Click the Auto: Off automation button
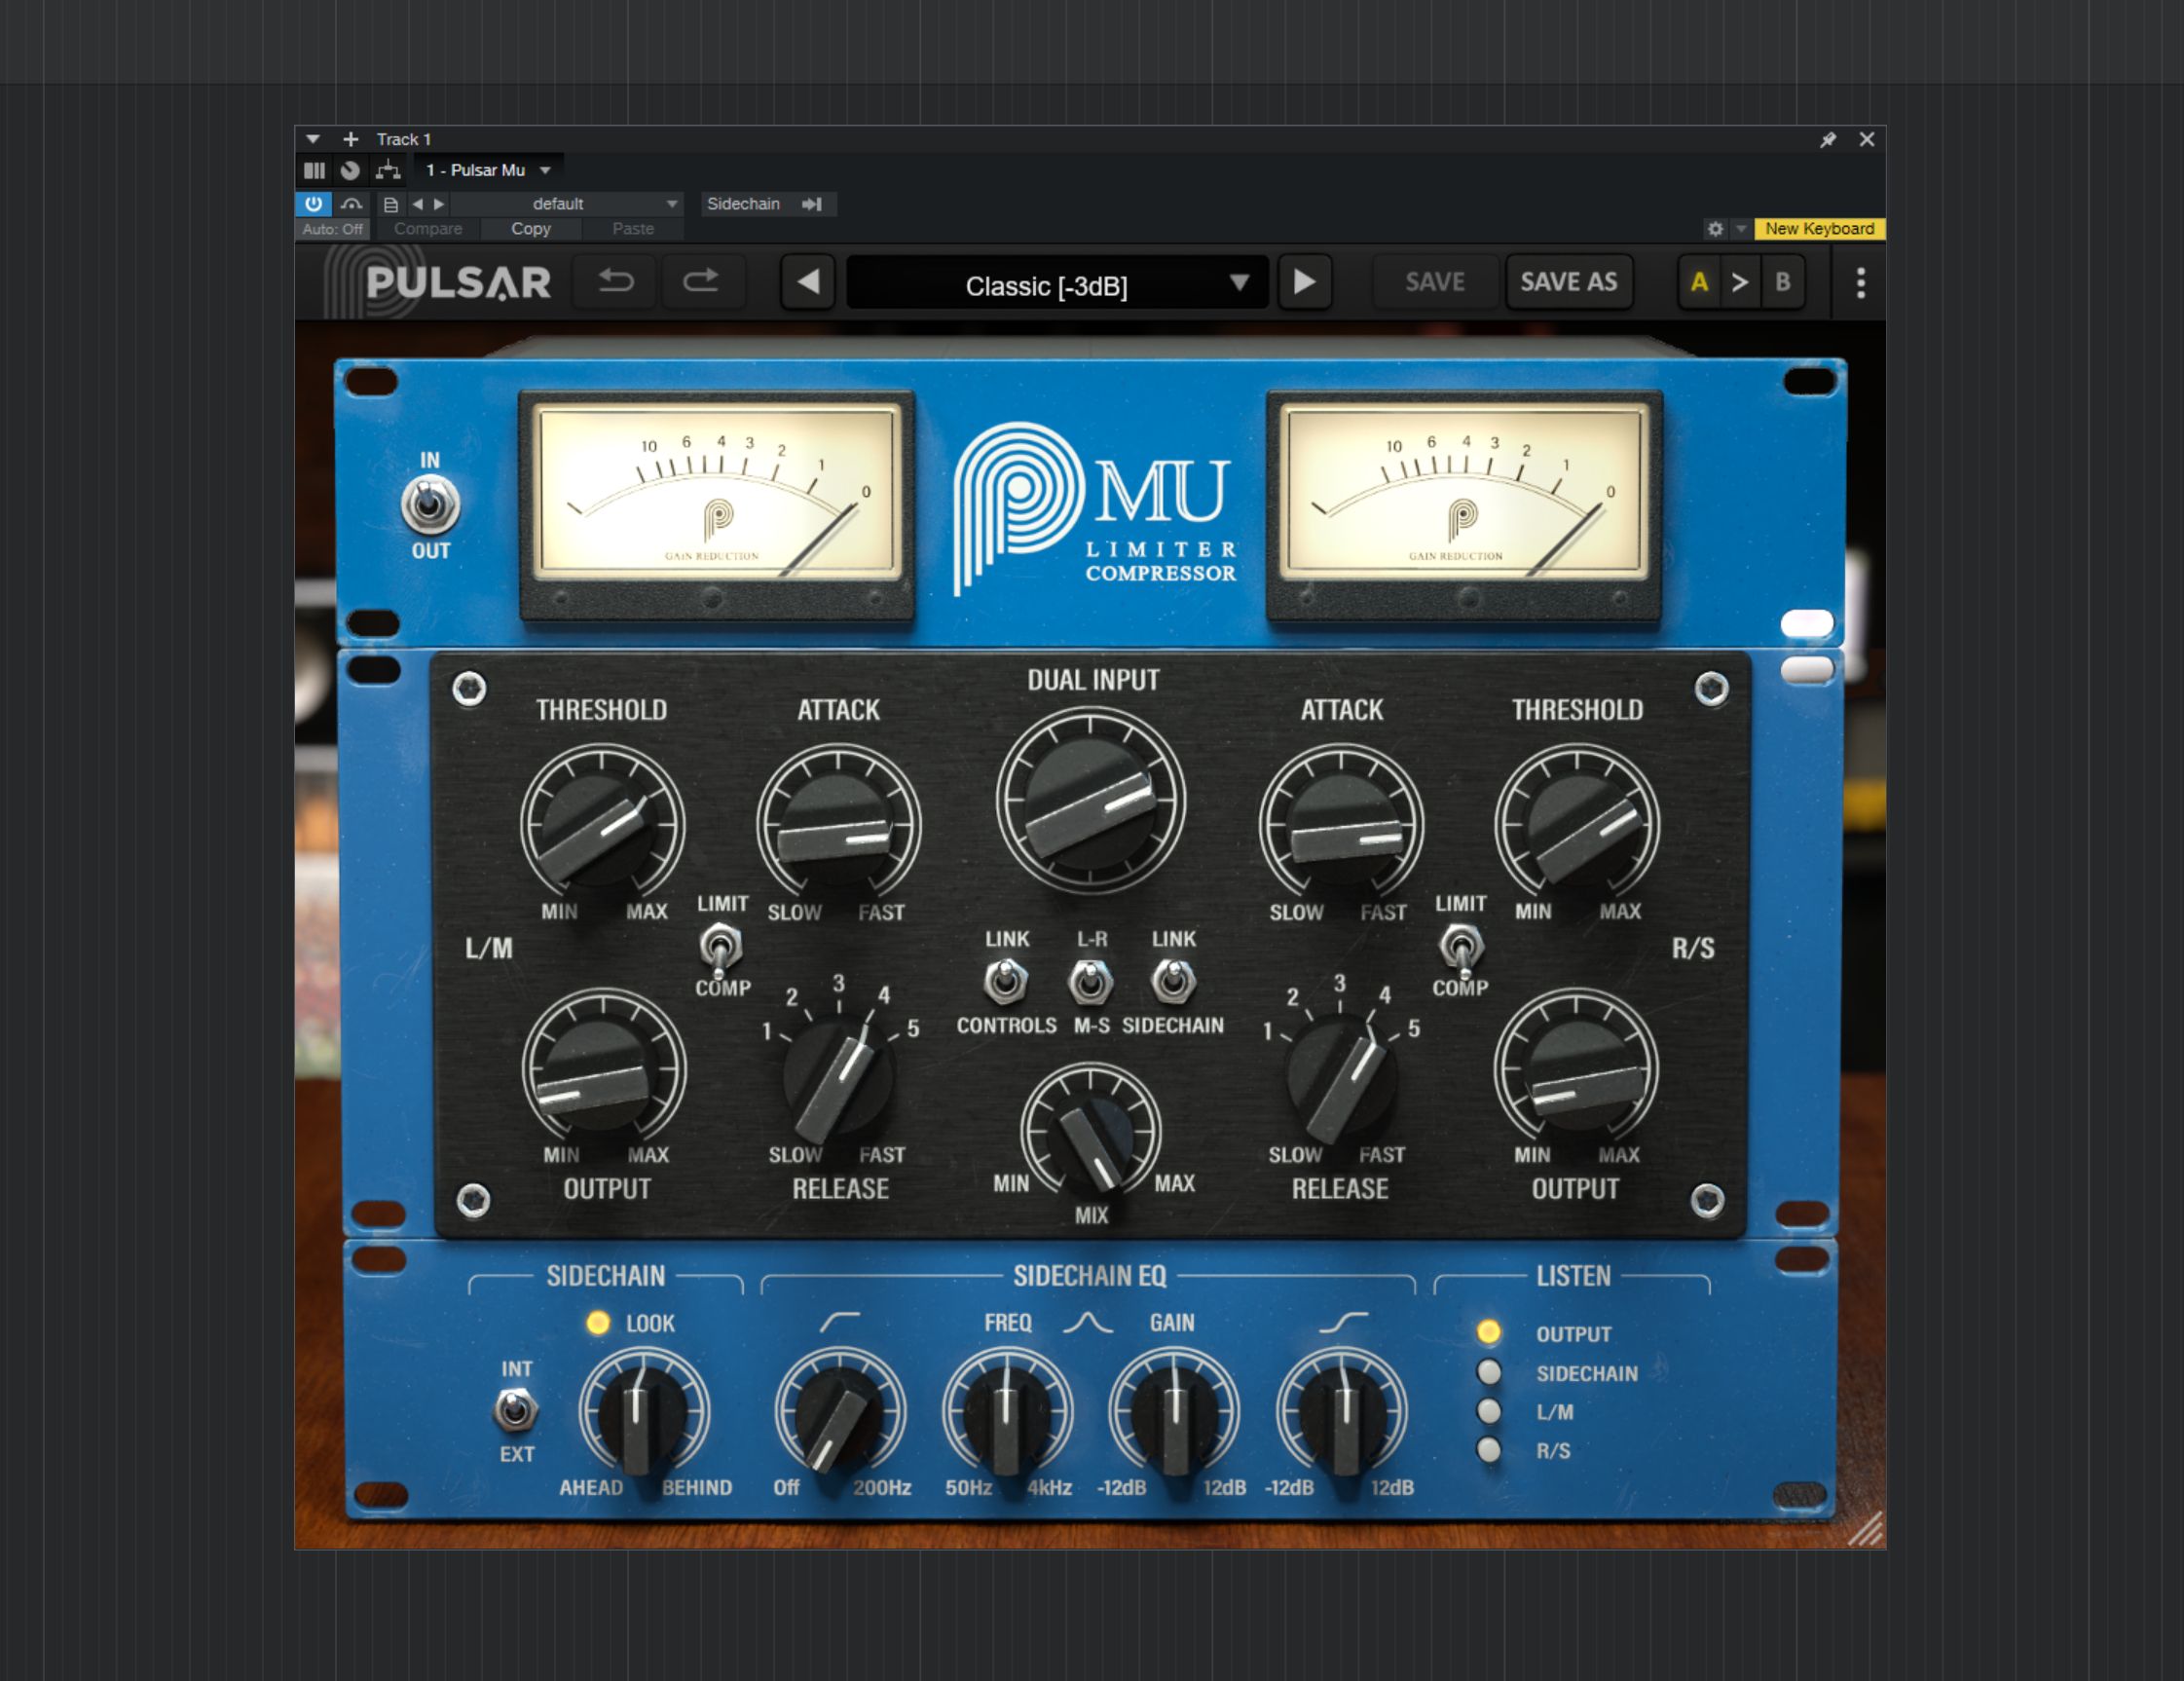 tap(332, 229)
